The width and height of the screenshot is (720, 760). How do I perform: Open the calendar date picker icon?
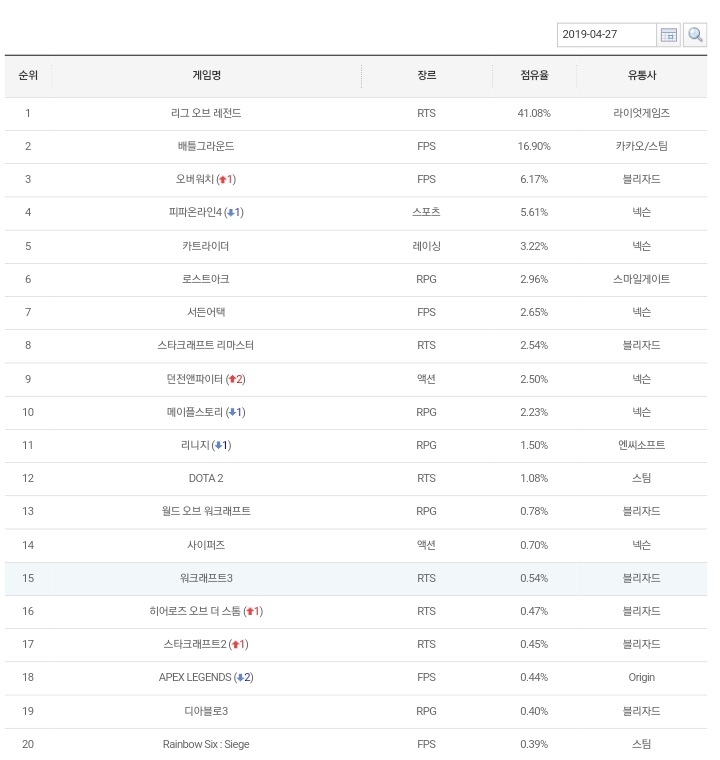668,35
